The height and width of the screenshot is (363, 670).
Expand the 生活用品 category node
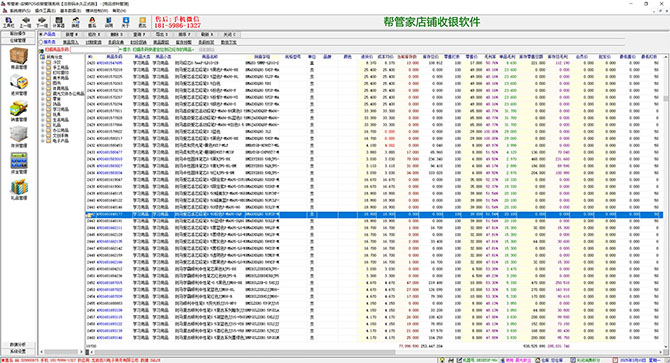tap(43, 120)
